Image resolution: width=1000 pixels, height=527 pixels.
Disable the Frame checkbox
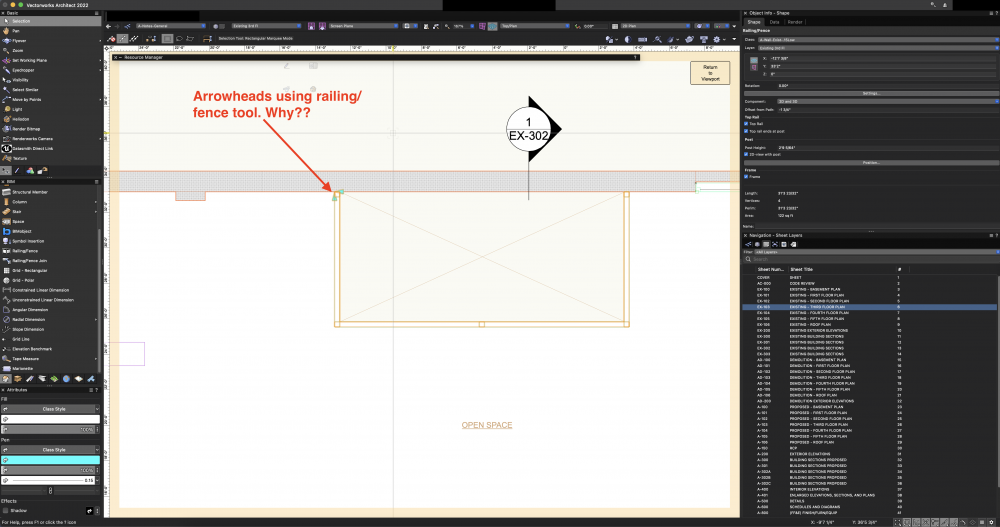pos(747,177)
